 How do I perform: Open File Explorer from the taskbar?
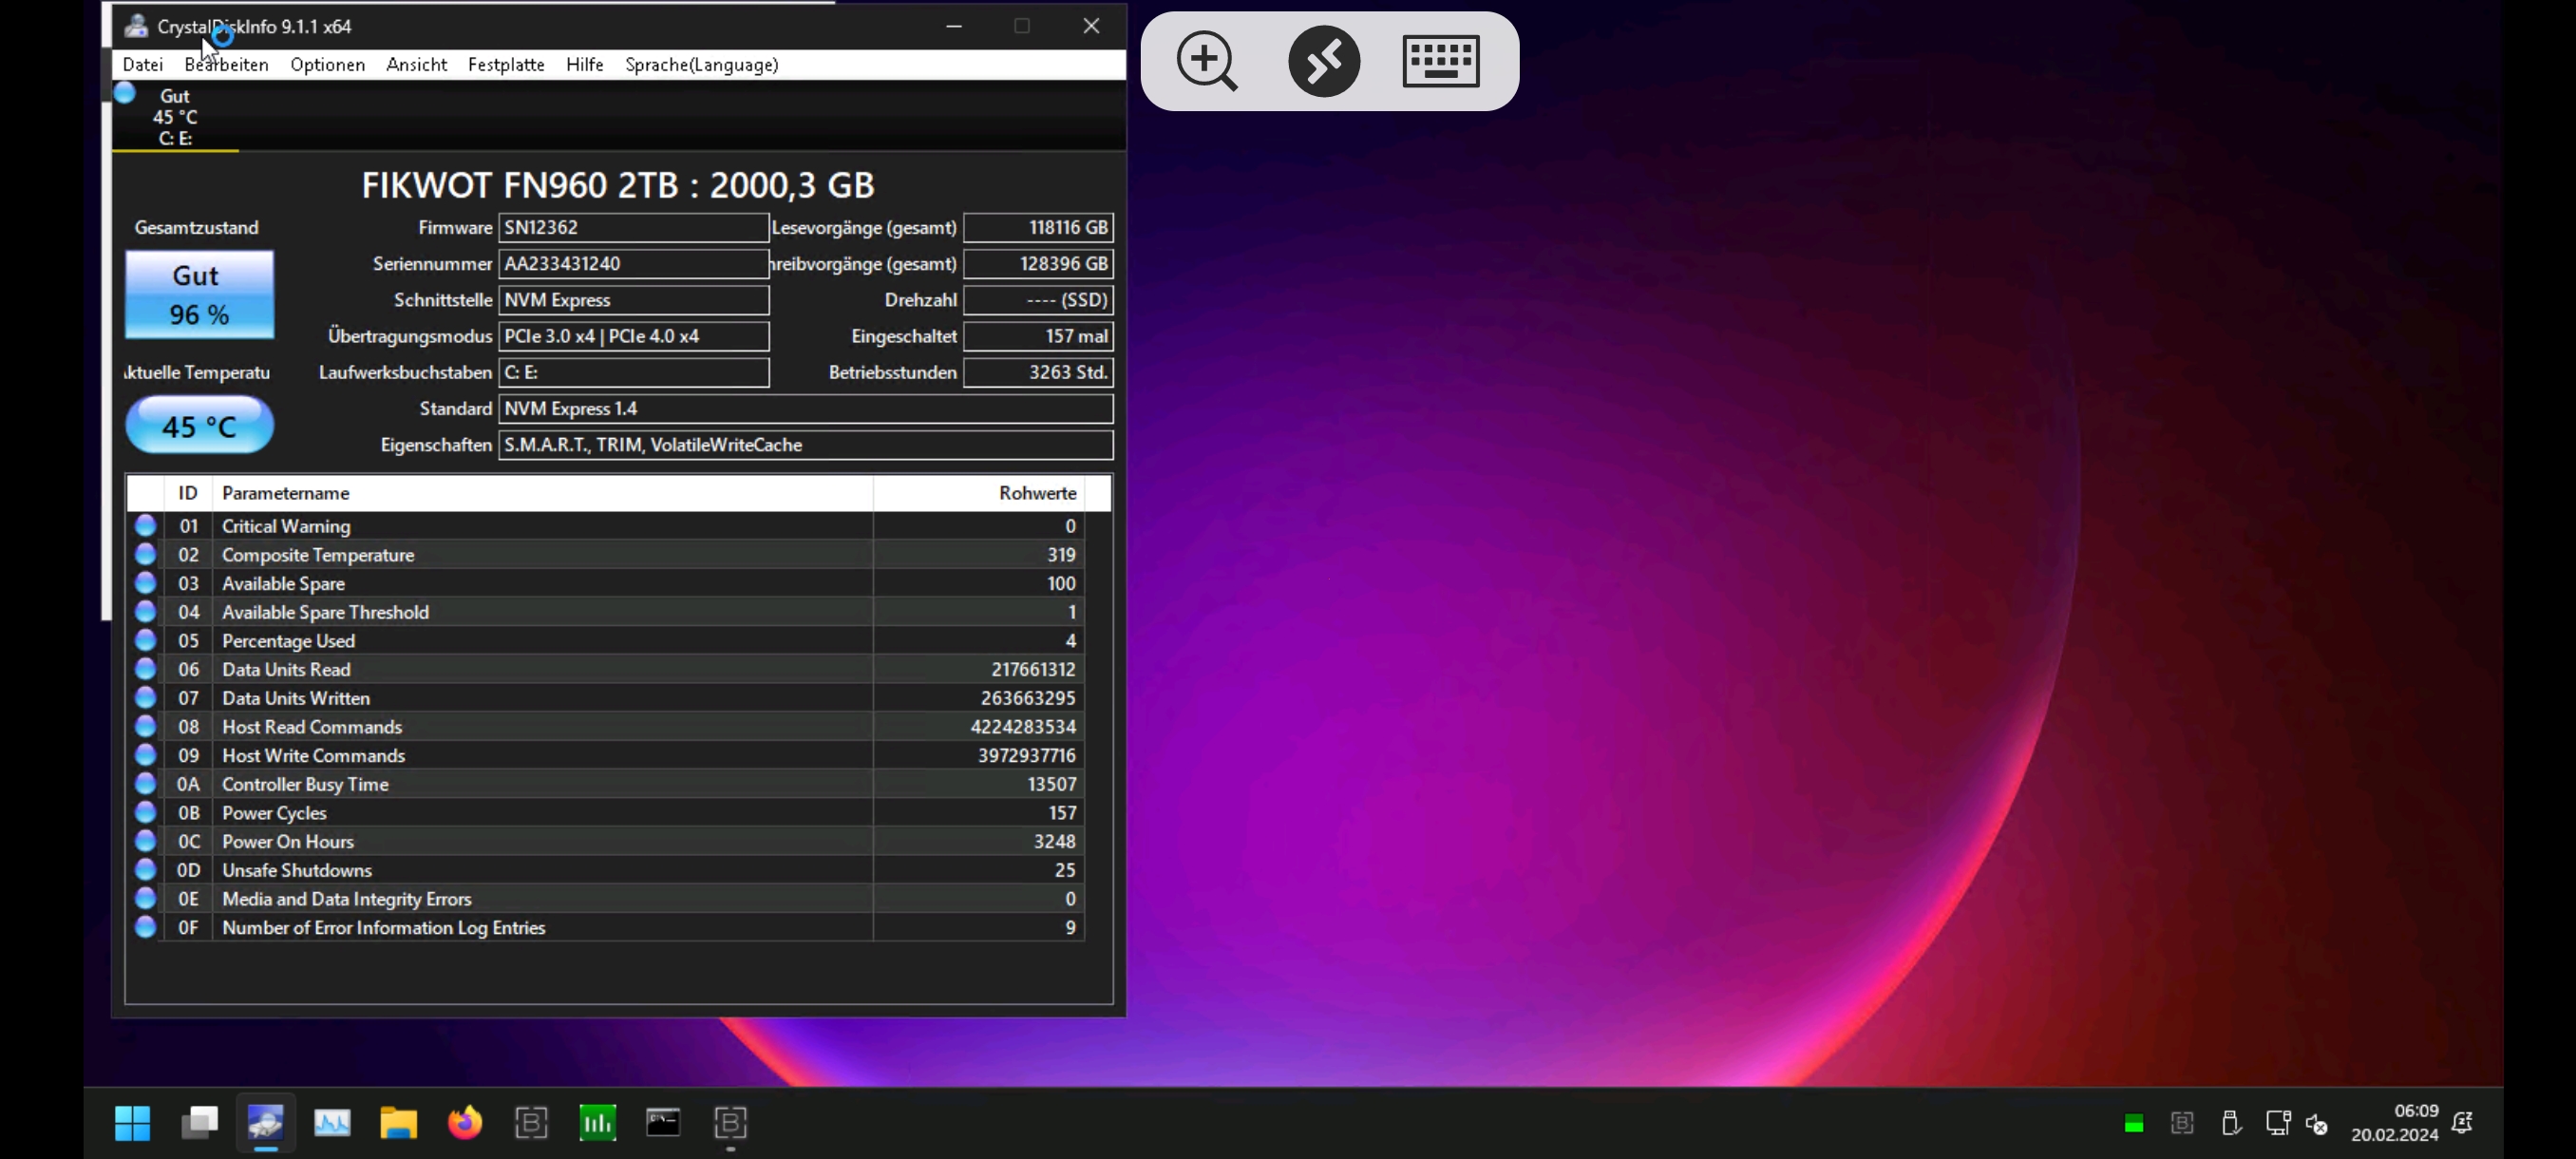pyautogui.click(x=398, y=1123)
